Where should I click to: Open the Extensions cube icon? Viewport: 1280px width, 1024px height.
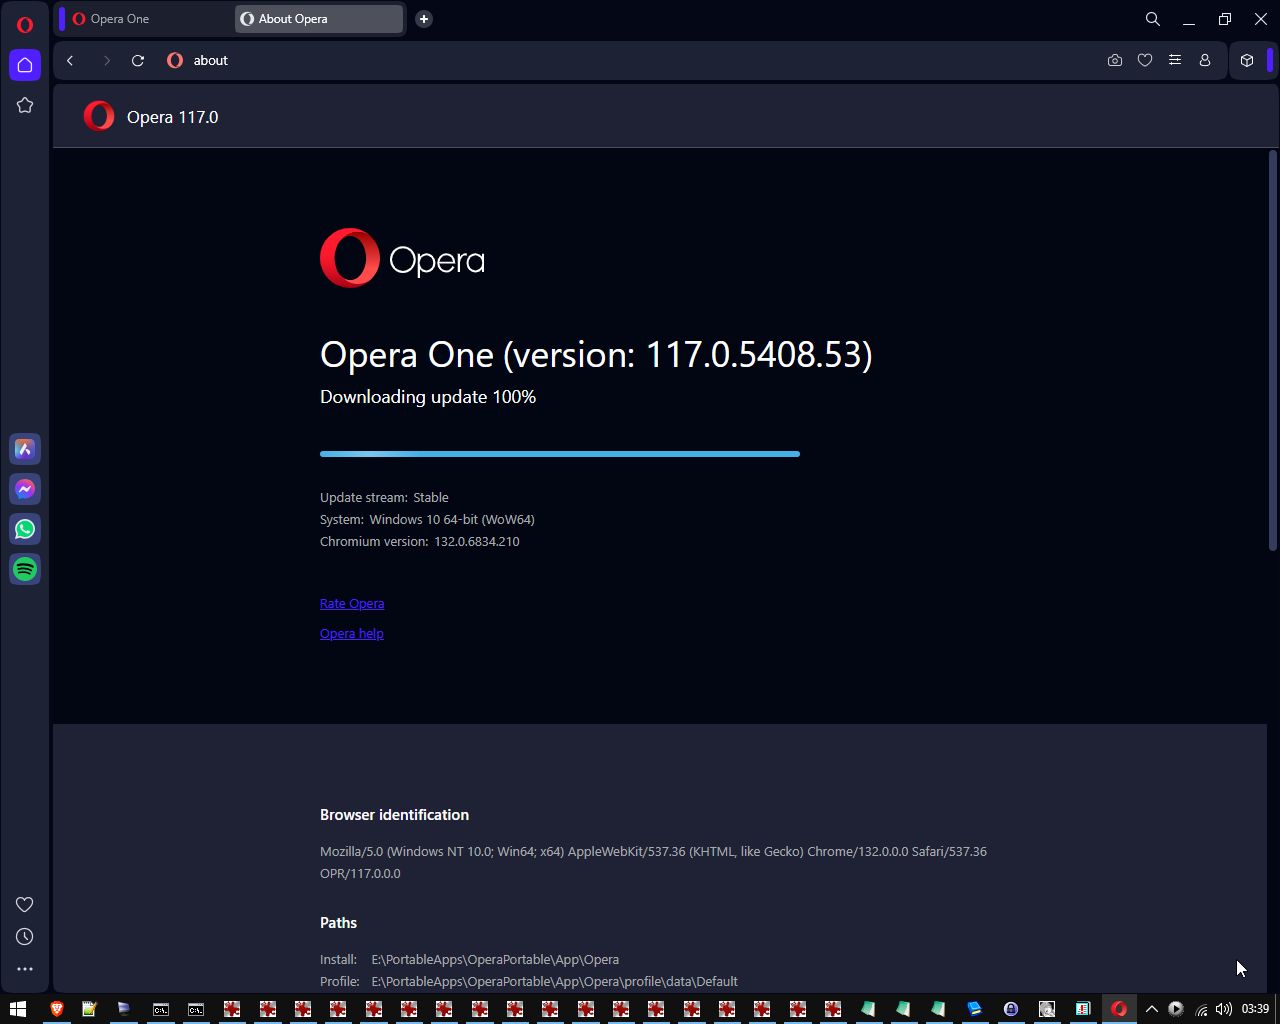1247,61
